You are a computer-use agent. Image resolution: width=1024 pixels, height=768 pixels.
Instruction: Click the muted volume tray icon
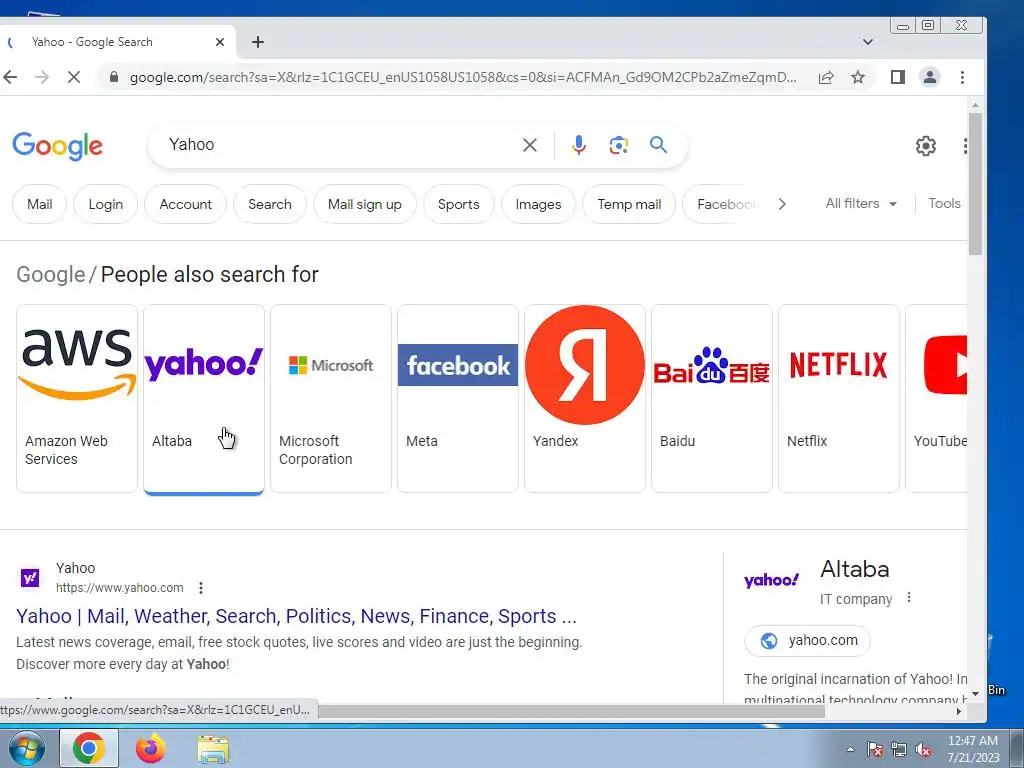tap(923, 750)
